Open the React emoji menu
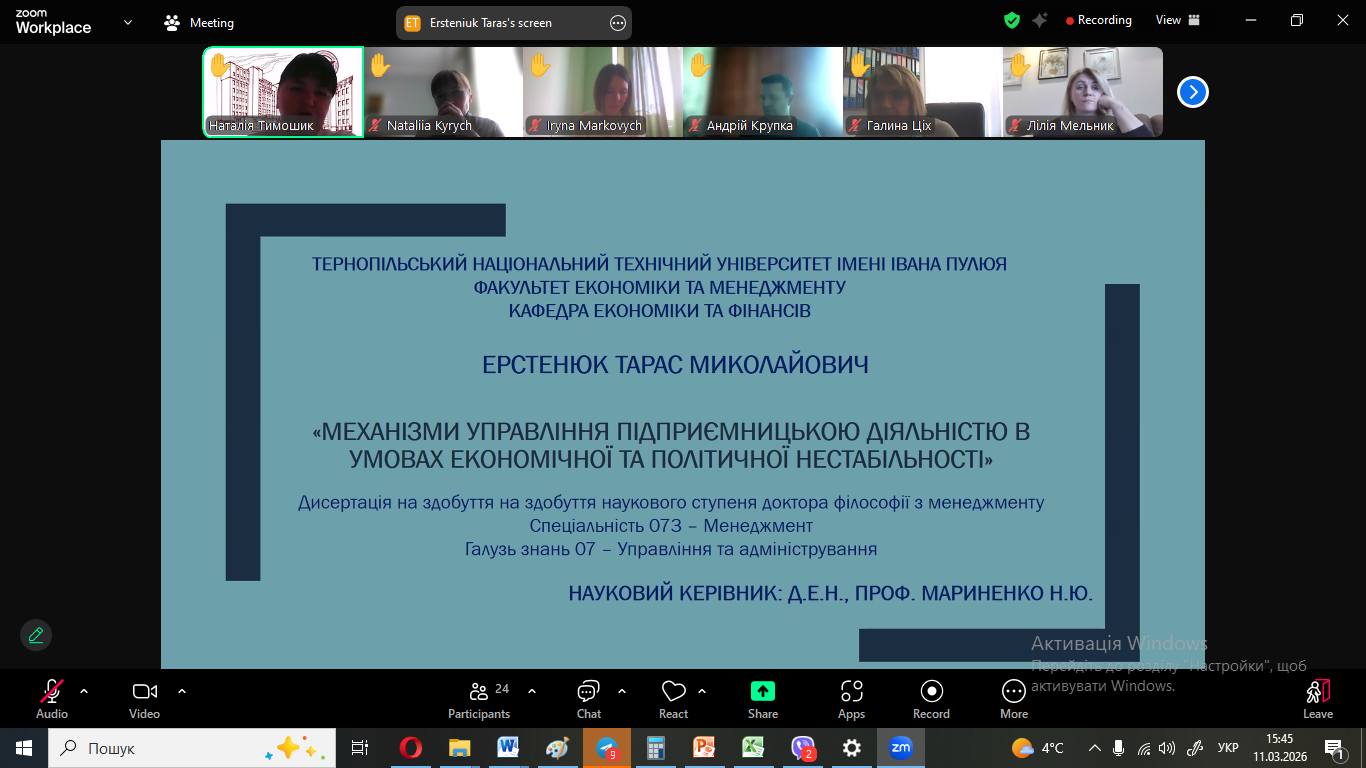 pos(673,699)
